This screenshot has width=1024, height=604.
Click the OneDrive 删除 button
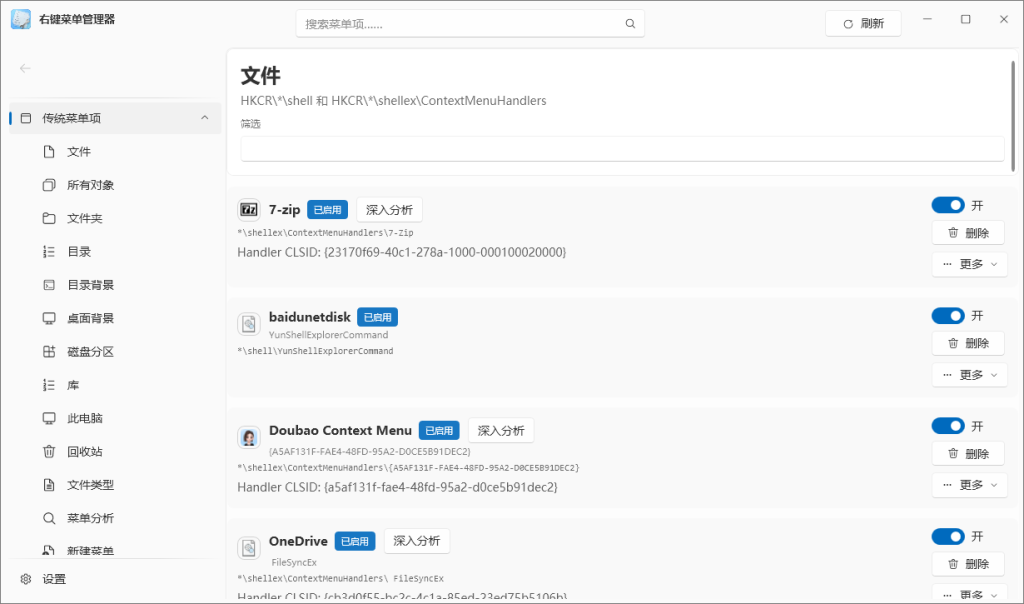pyautogui.click(x=968, y=564)
